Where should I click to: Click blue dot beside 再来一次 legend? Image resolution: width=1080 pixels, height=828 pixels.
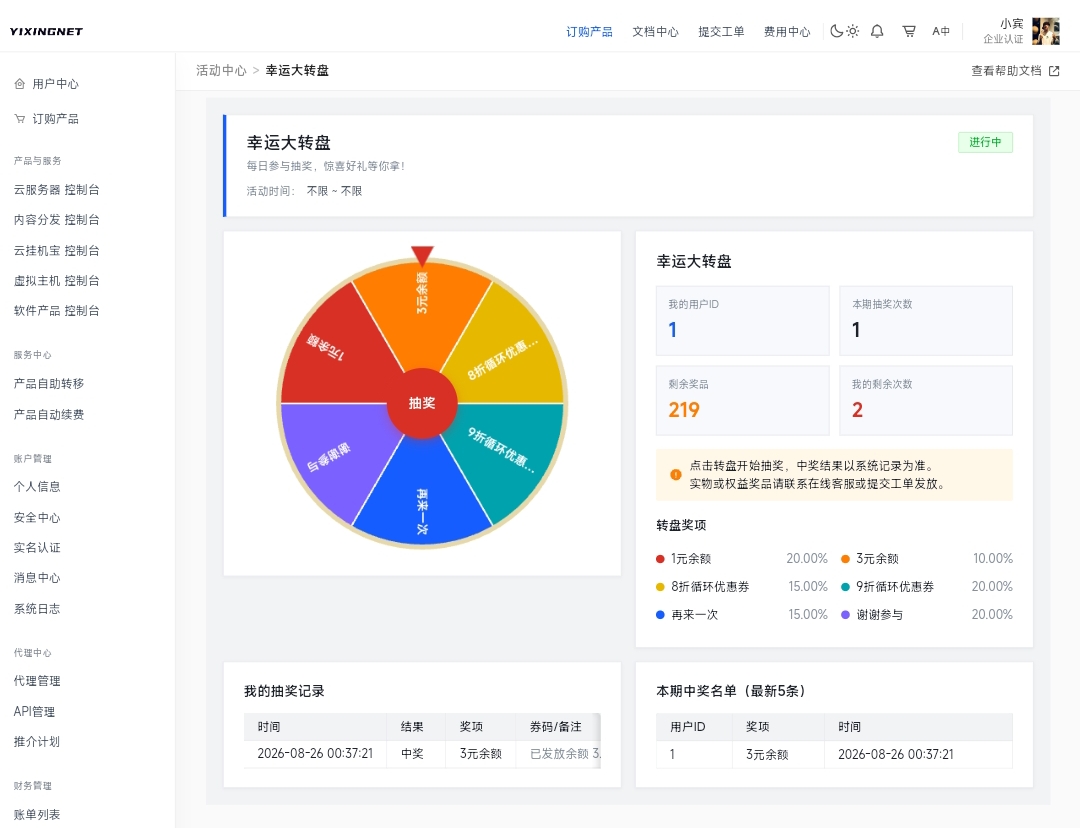pos(660,614)
